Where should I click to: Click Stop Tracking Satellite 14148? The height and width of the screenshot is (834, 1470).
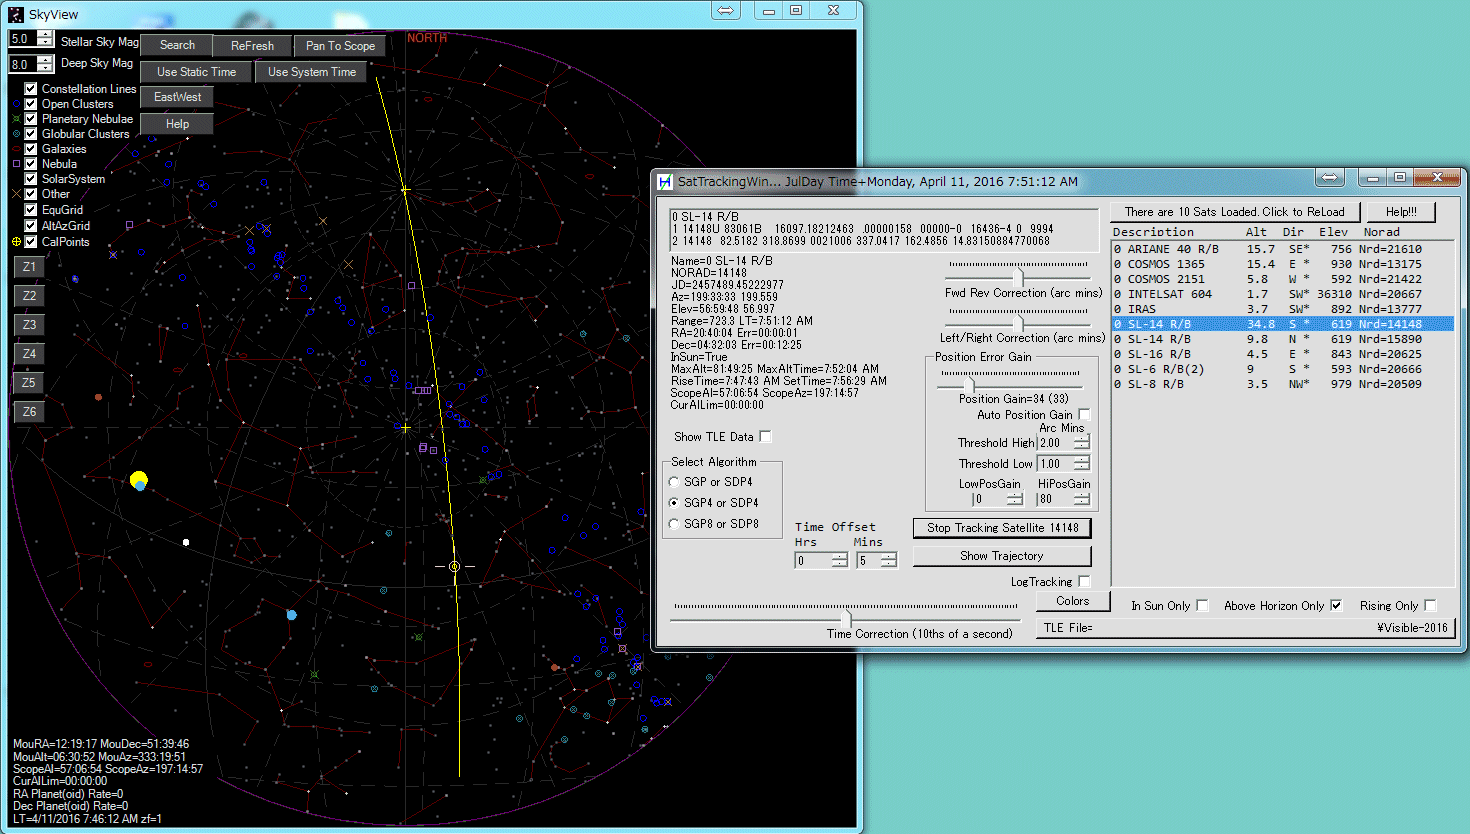click(1002, 528)
